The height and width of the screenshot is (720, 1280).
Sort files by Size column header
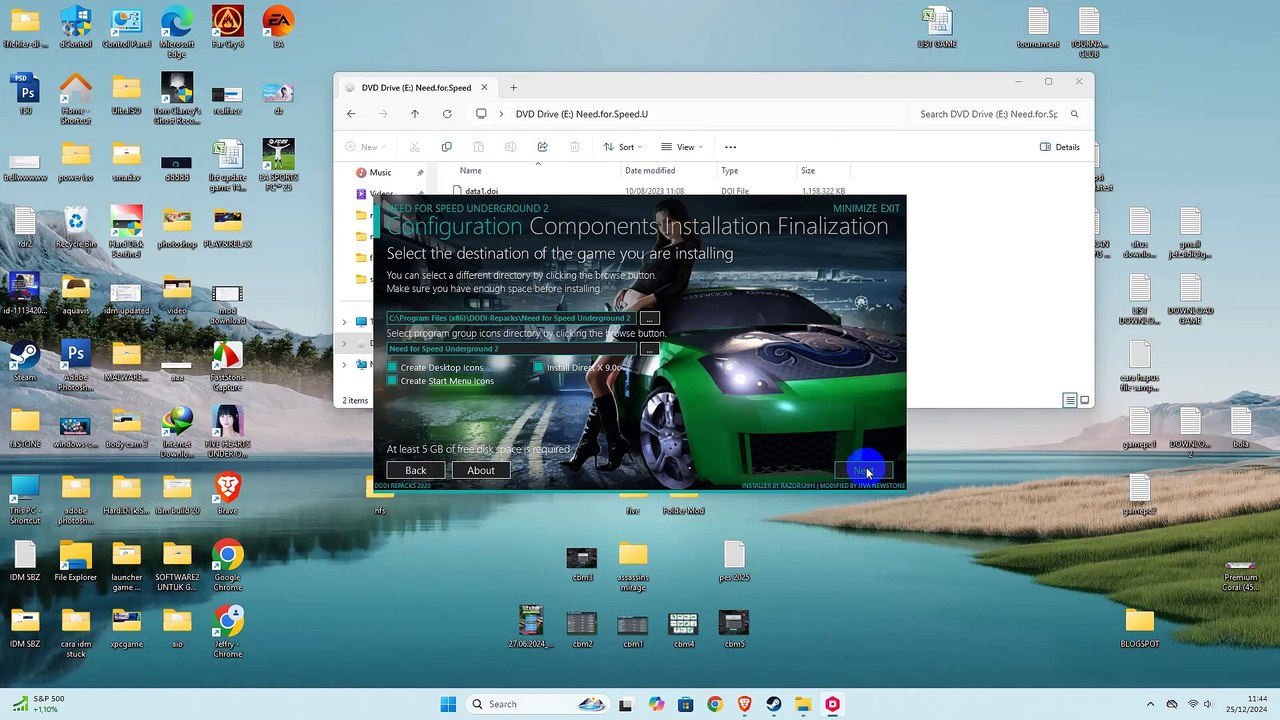pyautogui.click(x=808, y=171)
